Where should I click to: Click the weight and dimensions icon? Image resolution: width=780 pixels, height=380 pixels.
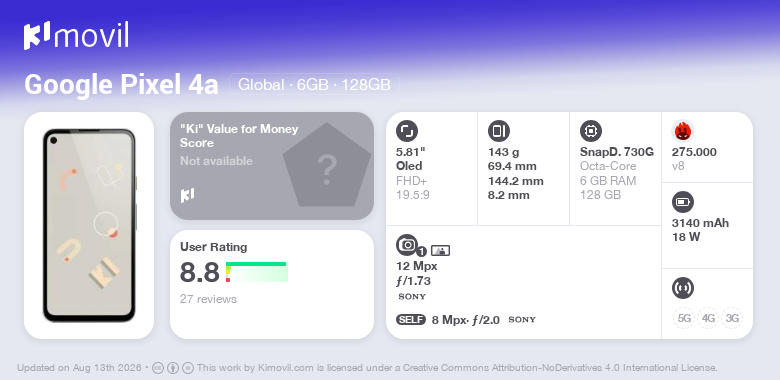(499, 131)
